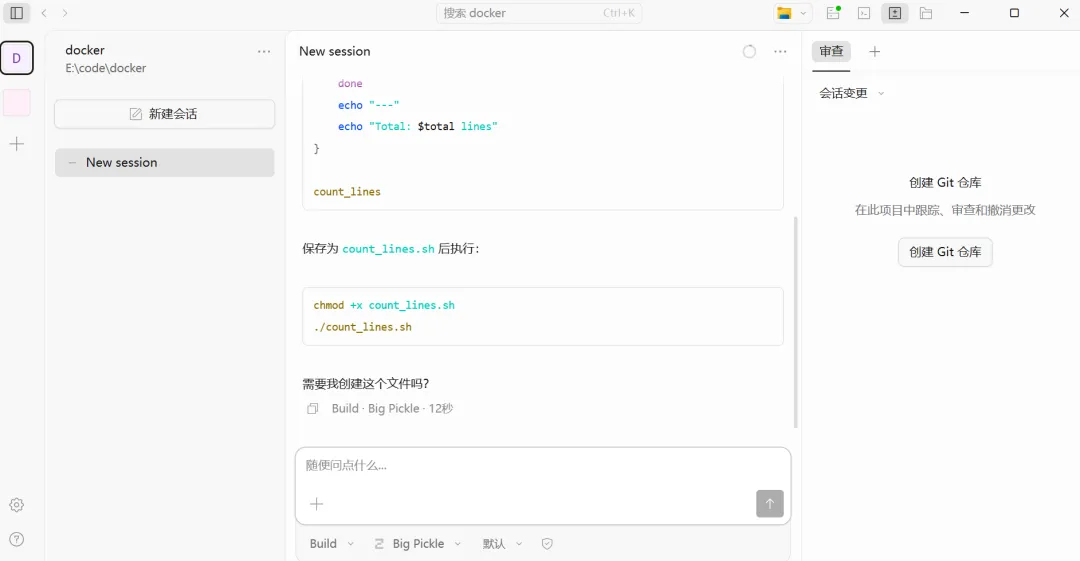Expand the dropdown beside the file explorer icon
Image resolution: width=1080 pixels, height=561 pixels.
pyautogui.click(x=803, y=13)
